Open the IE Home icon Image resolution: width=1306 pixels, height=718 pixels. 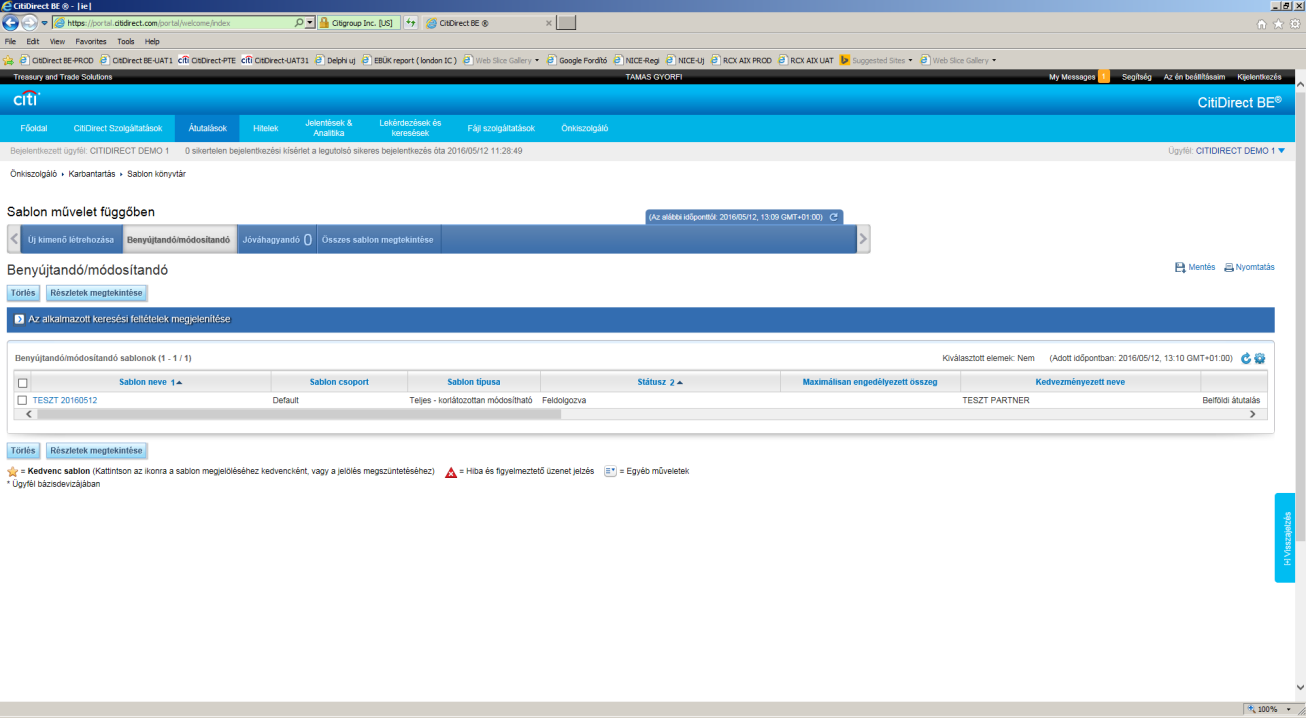pyautogui.click(x=1262, y=23)
